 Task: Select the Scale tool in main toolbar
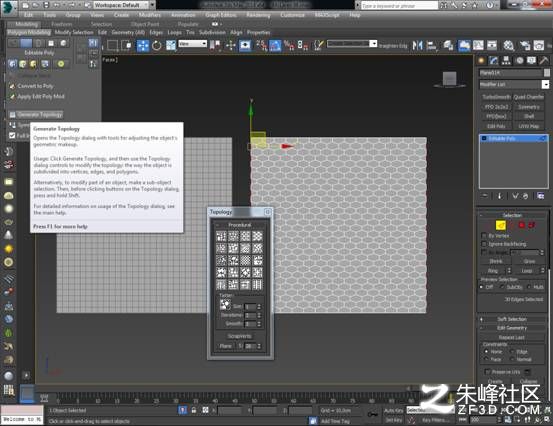(x=171, y=45)
